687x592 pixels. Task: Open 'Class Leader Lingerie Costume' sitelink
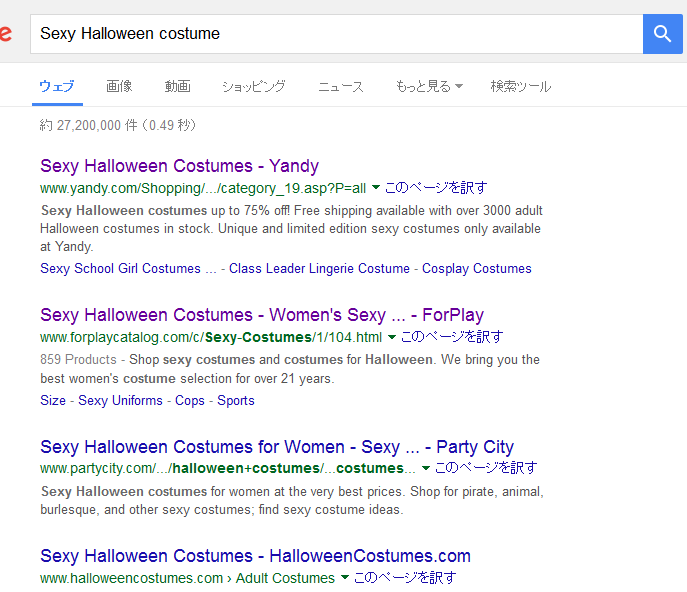(319, 268)
